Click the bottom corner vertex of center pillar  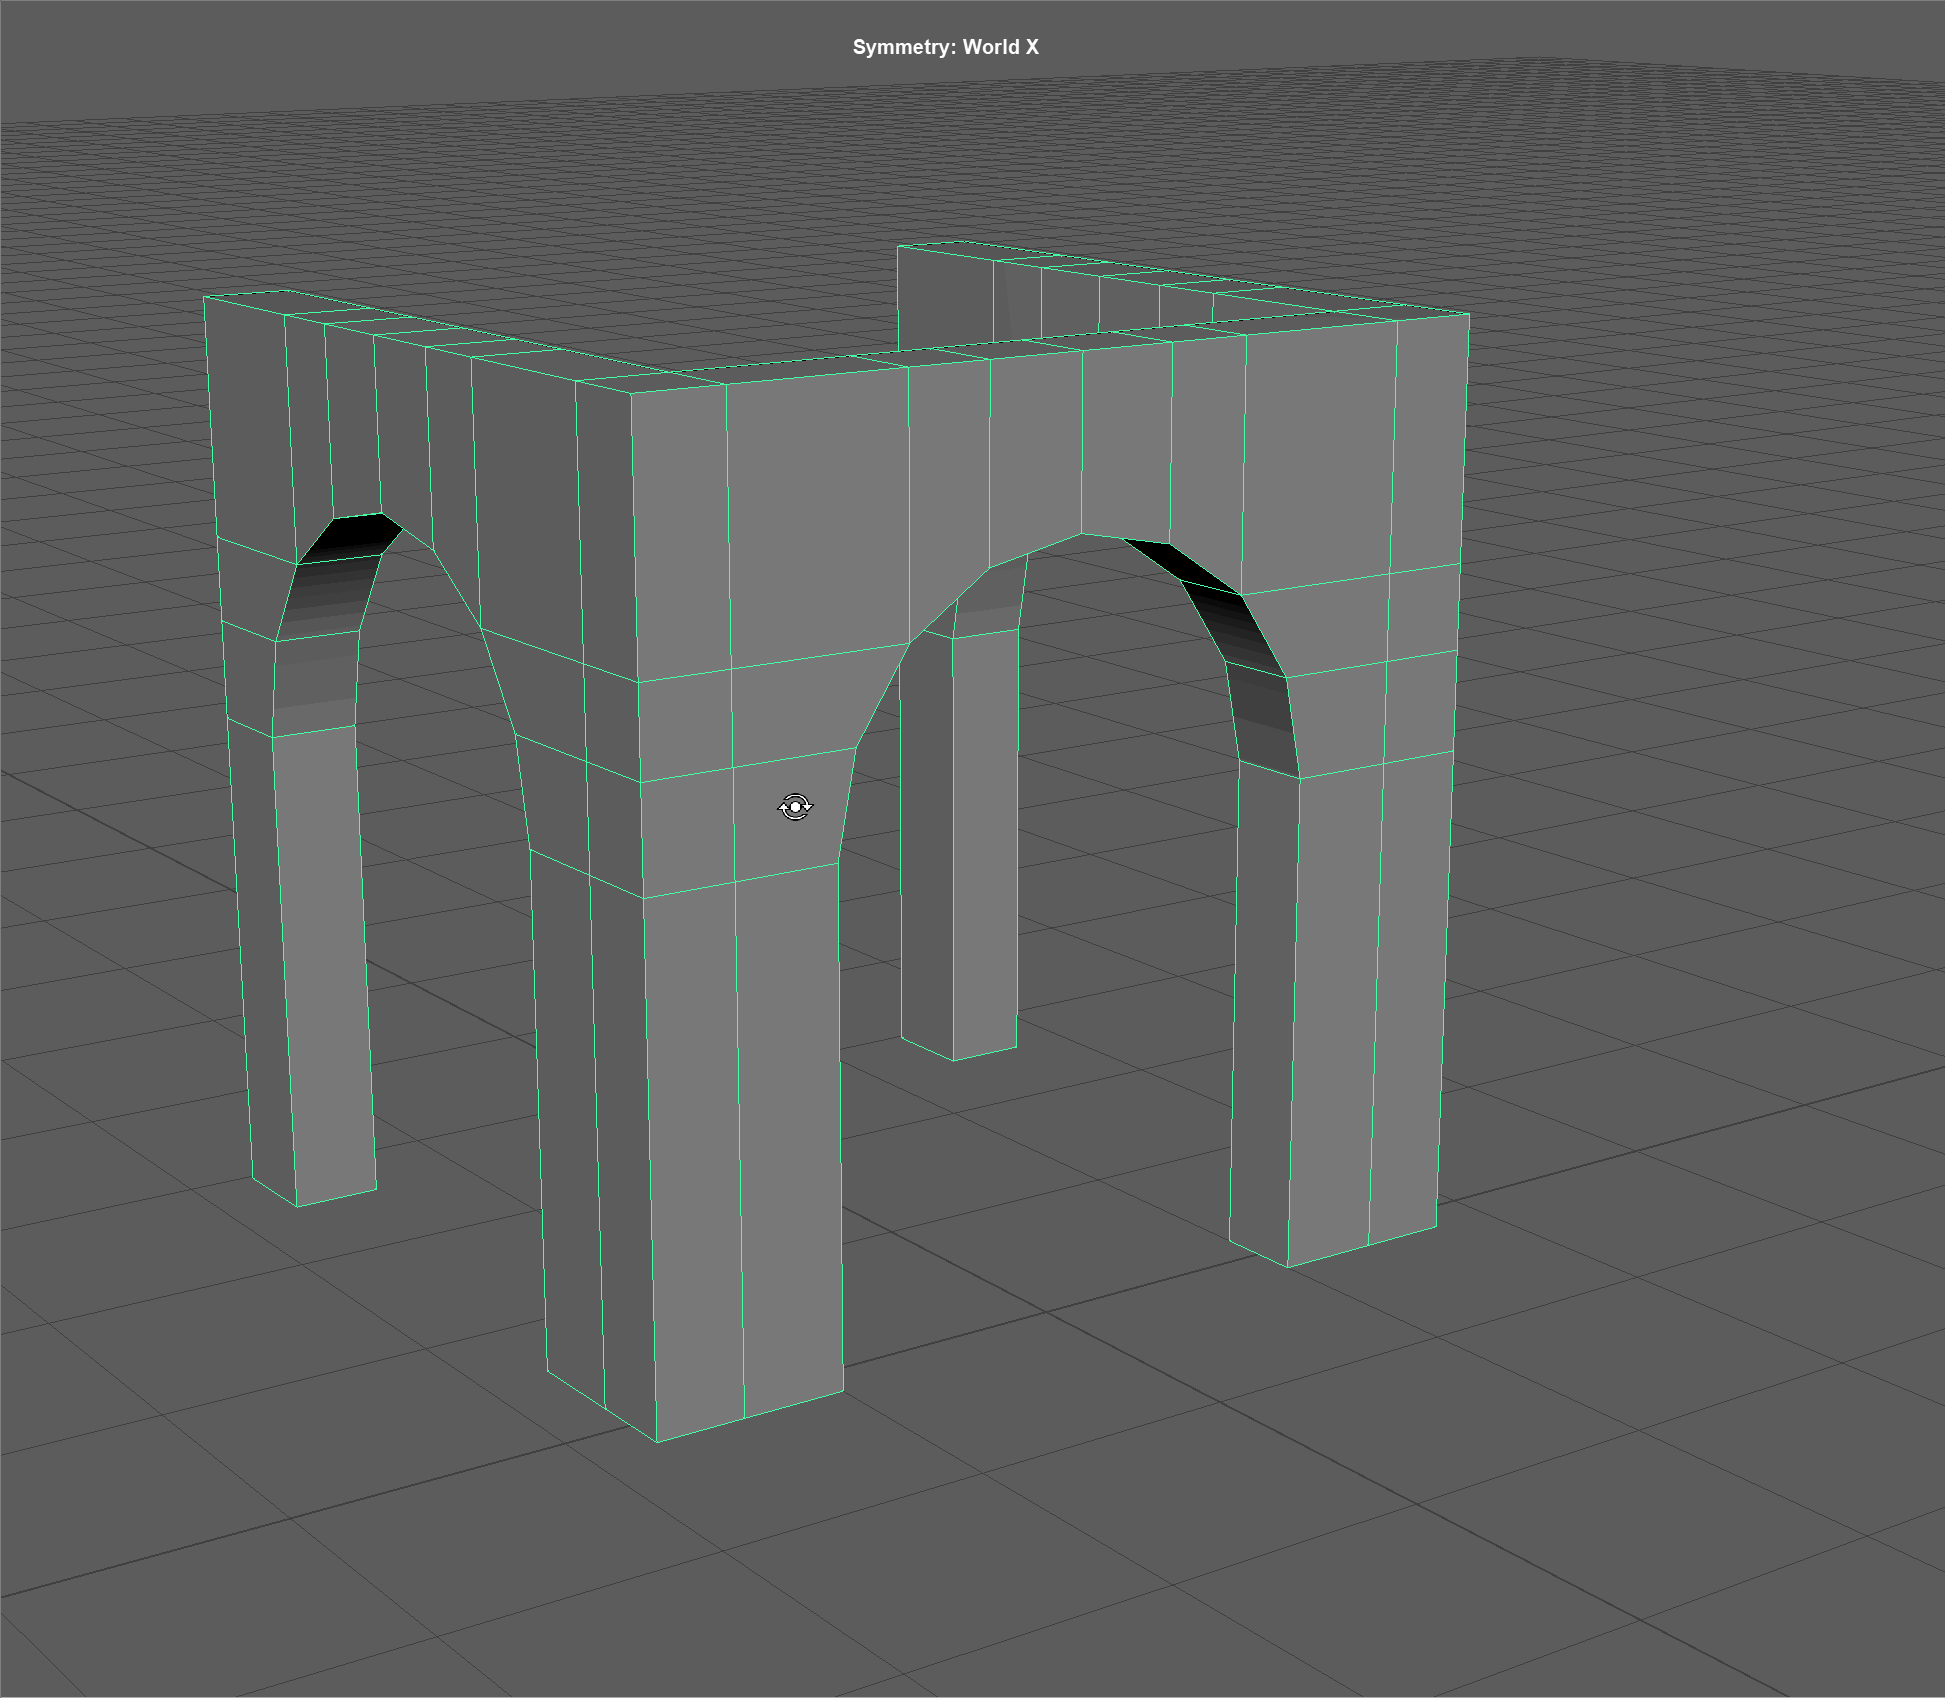[x=657, y=1441]
